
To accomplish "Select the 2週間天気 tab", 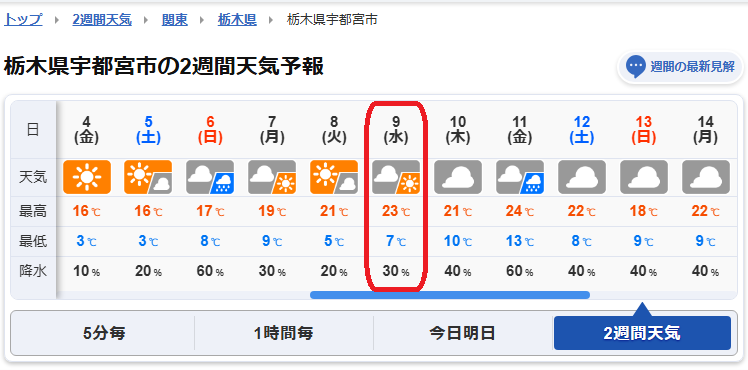I will [642, 333].
